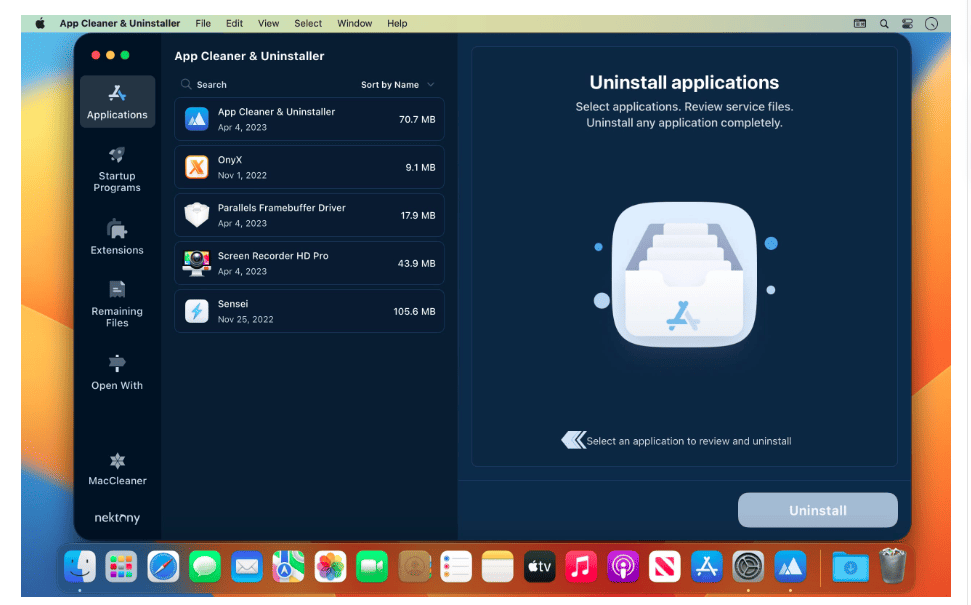Screen dimensions: 971x605
Task: Open Podcasts from the Dock
Action: click(623, 566)
